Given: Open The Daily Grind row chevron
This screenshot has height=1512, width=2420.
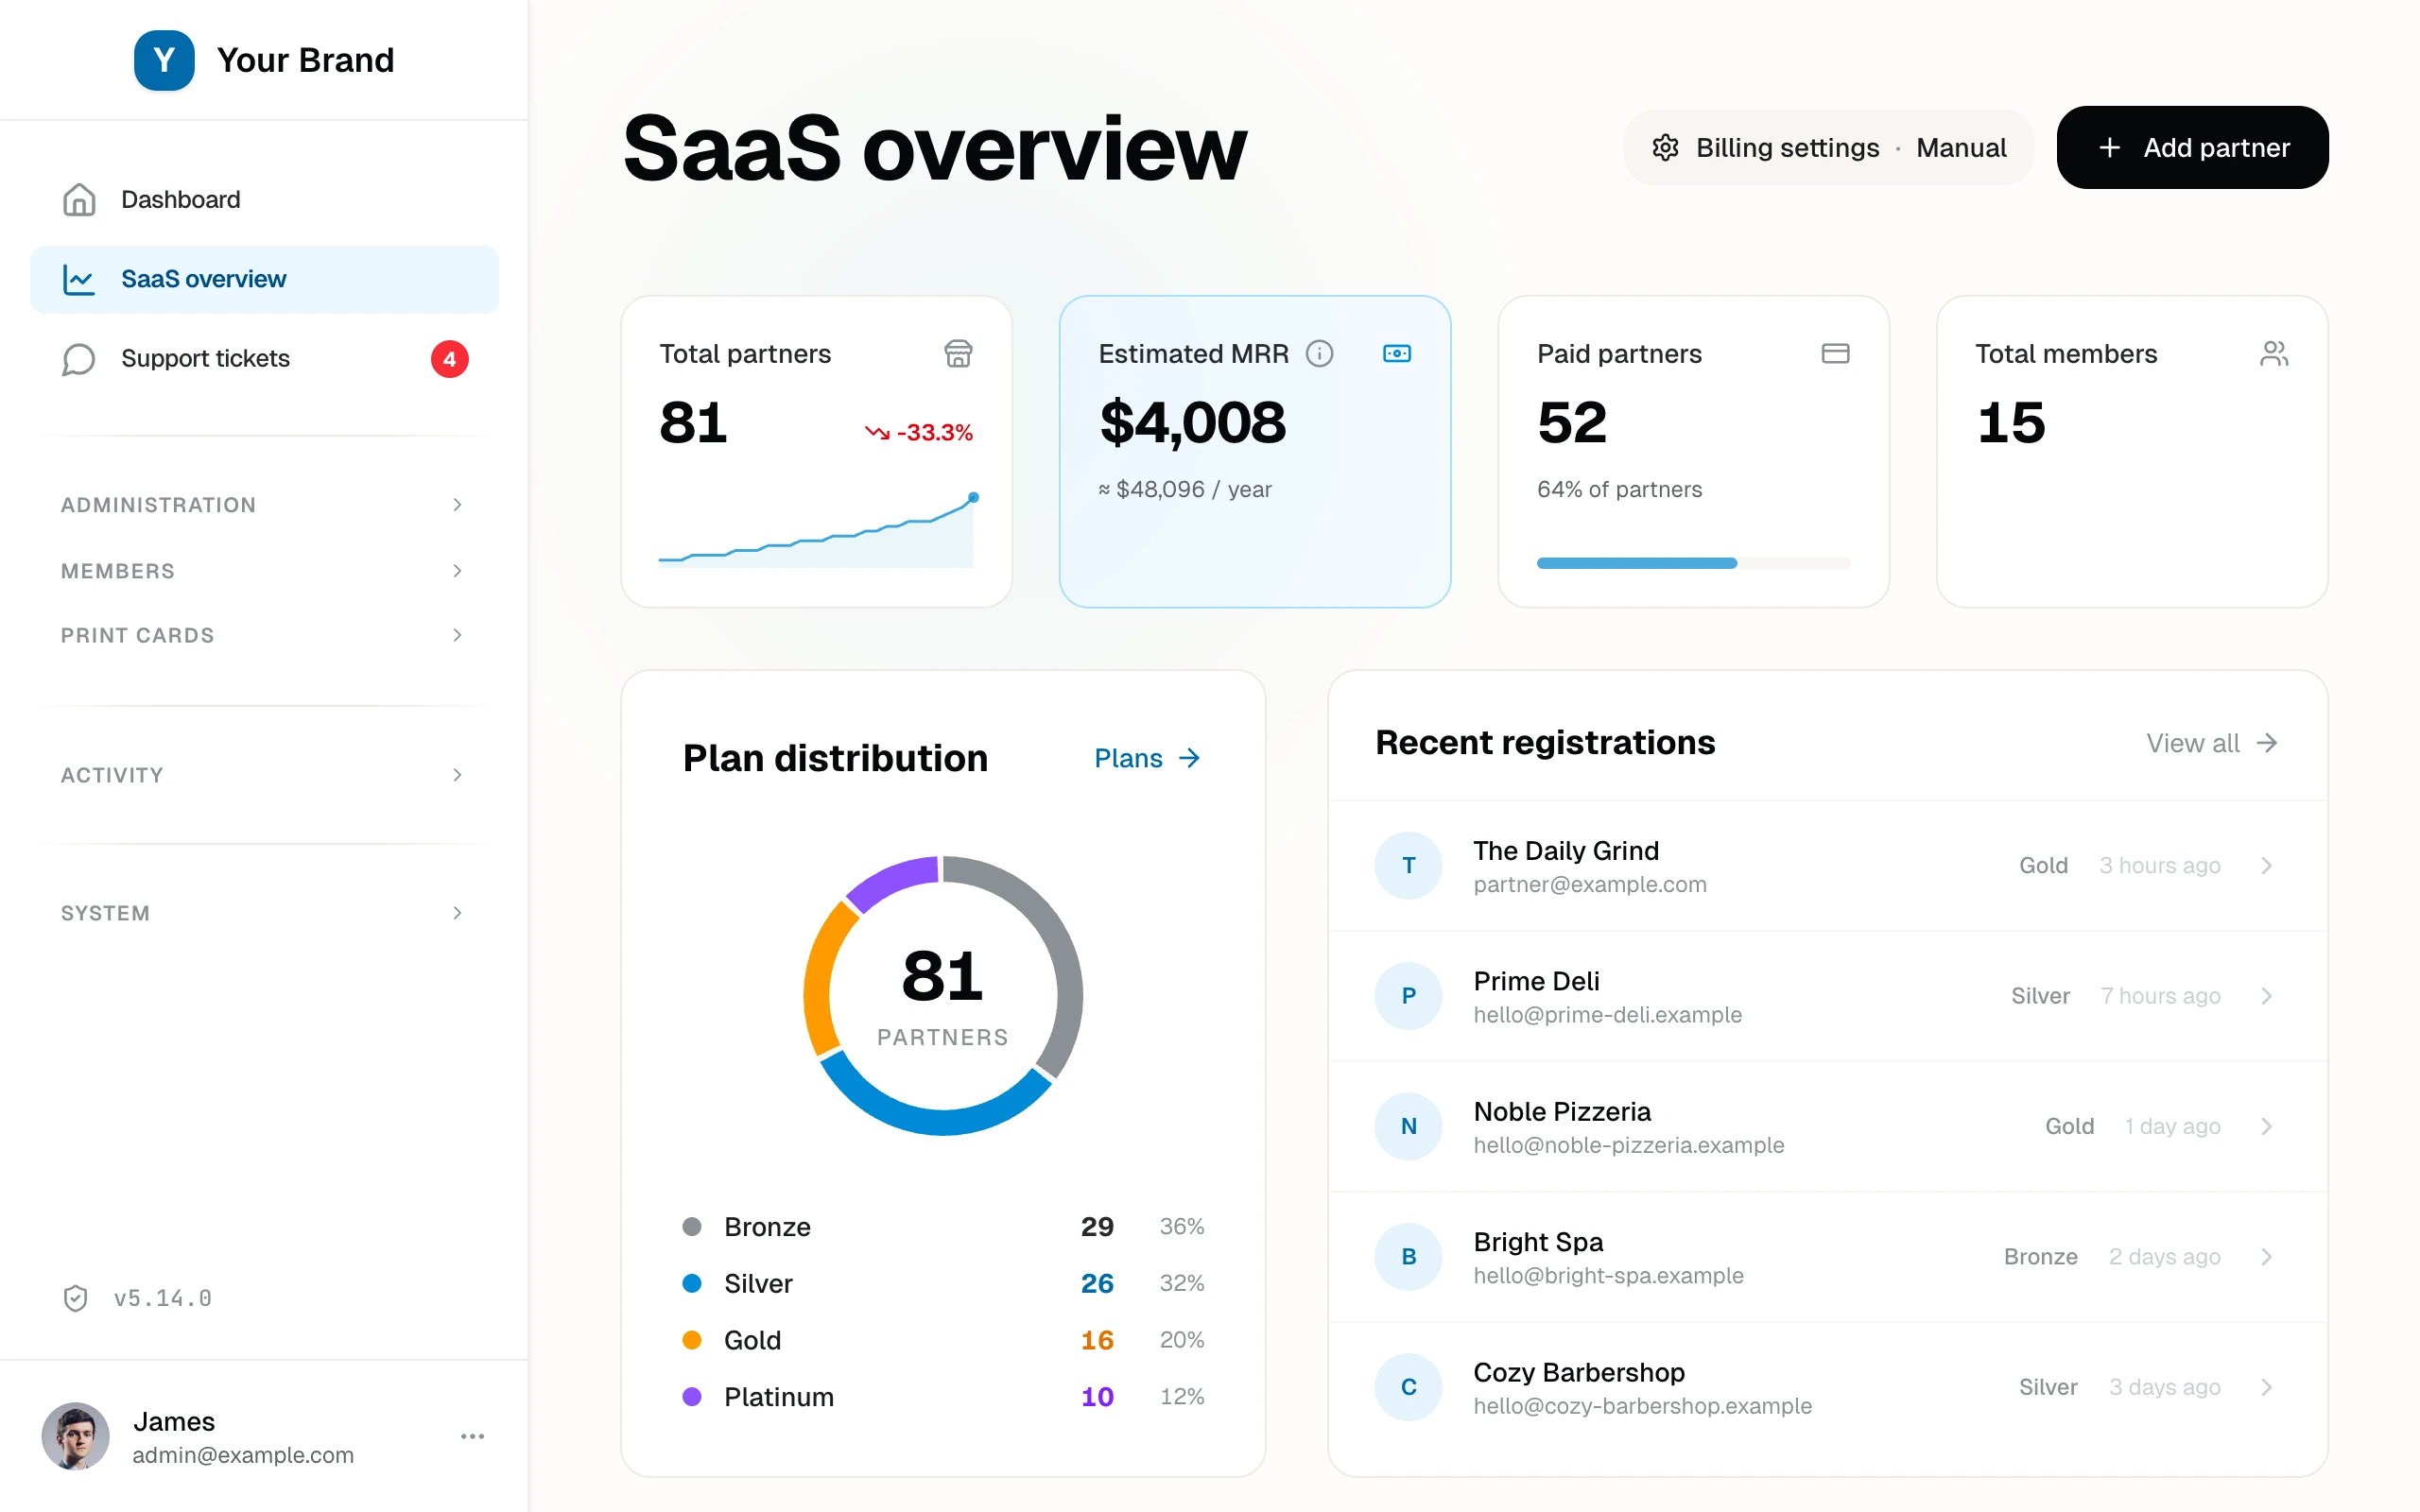Looking at the screenshot, I should coord(2266,865).
